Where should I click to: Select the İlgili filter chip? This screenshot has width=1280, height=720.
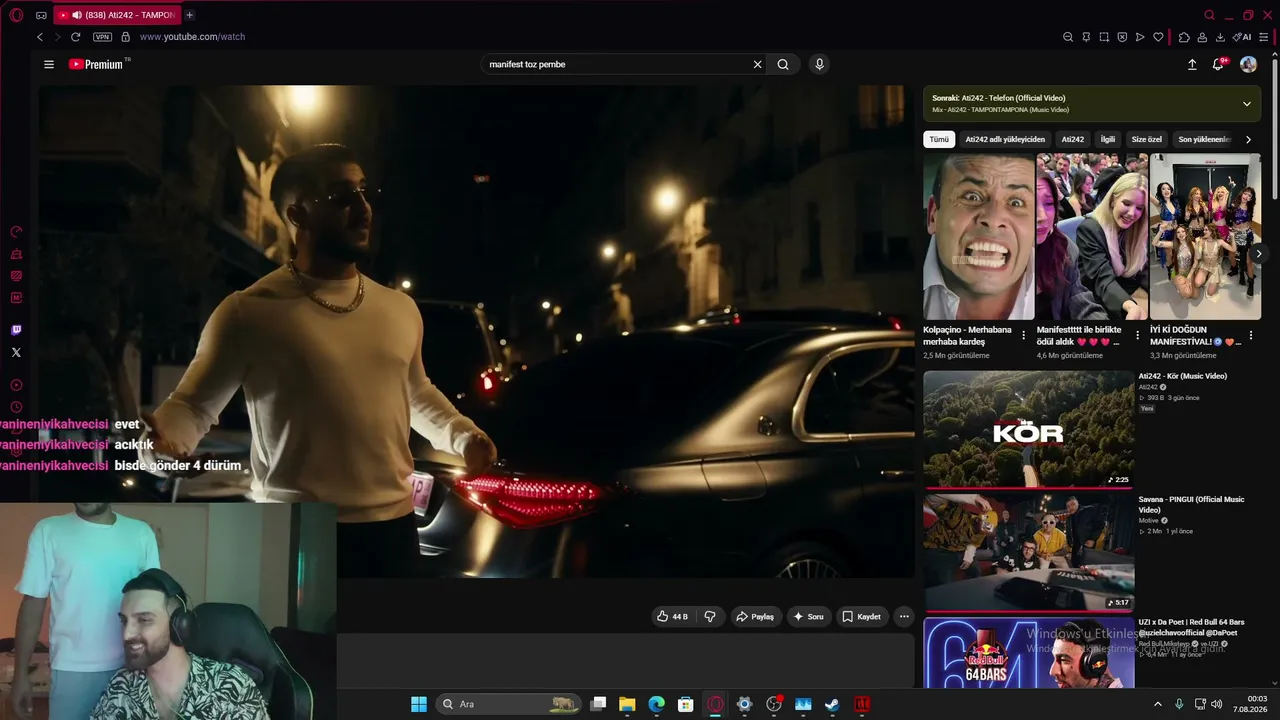click(1108, 139)
